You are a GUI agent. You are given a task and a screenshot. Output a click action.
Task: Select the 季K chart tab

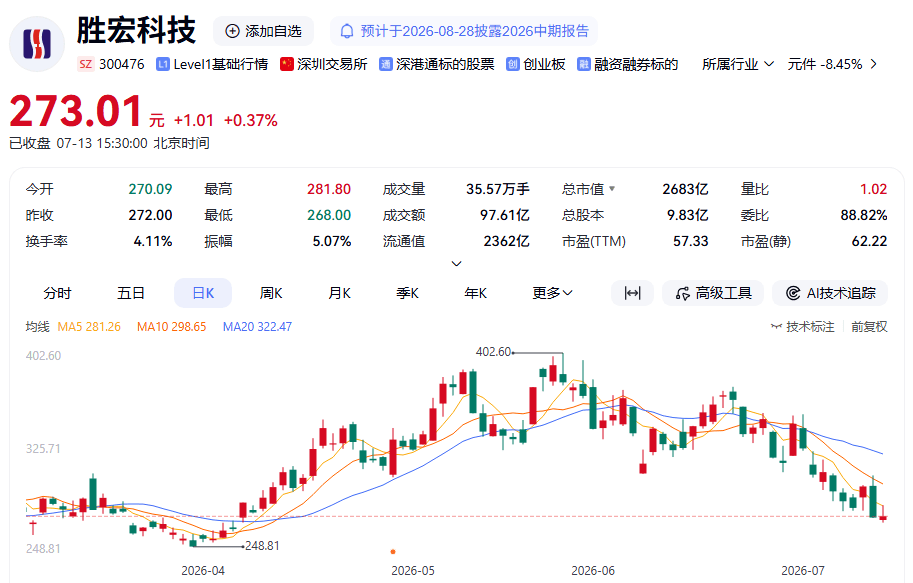(408, 293)
